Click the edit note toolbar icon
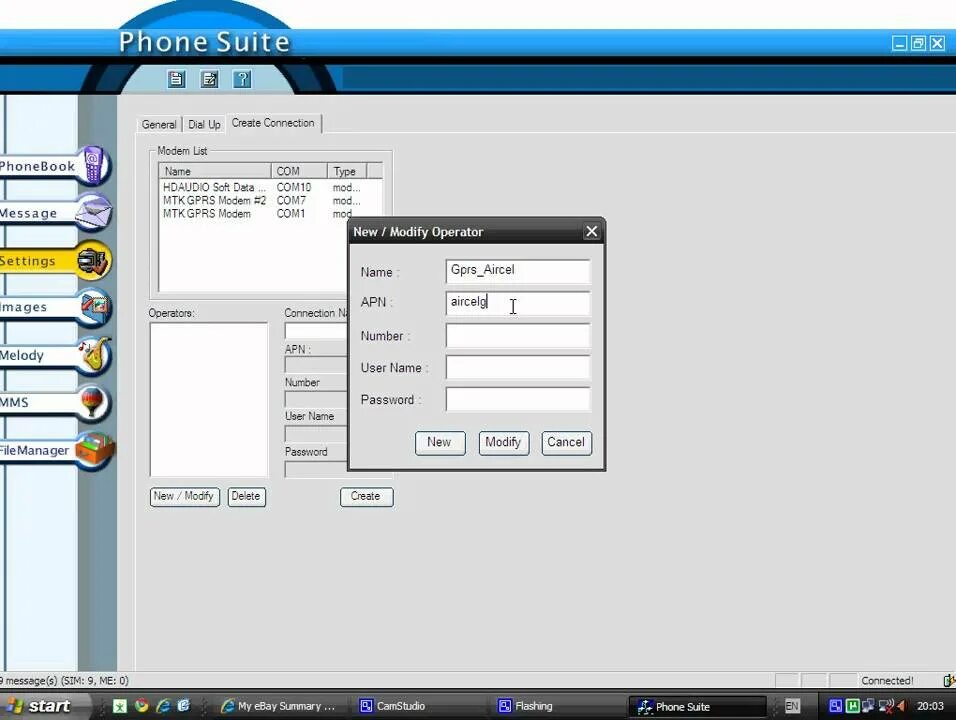956x720 pixels. tap(210, 79)
